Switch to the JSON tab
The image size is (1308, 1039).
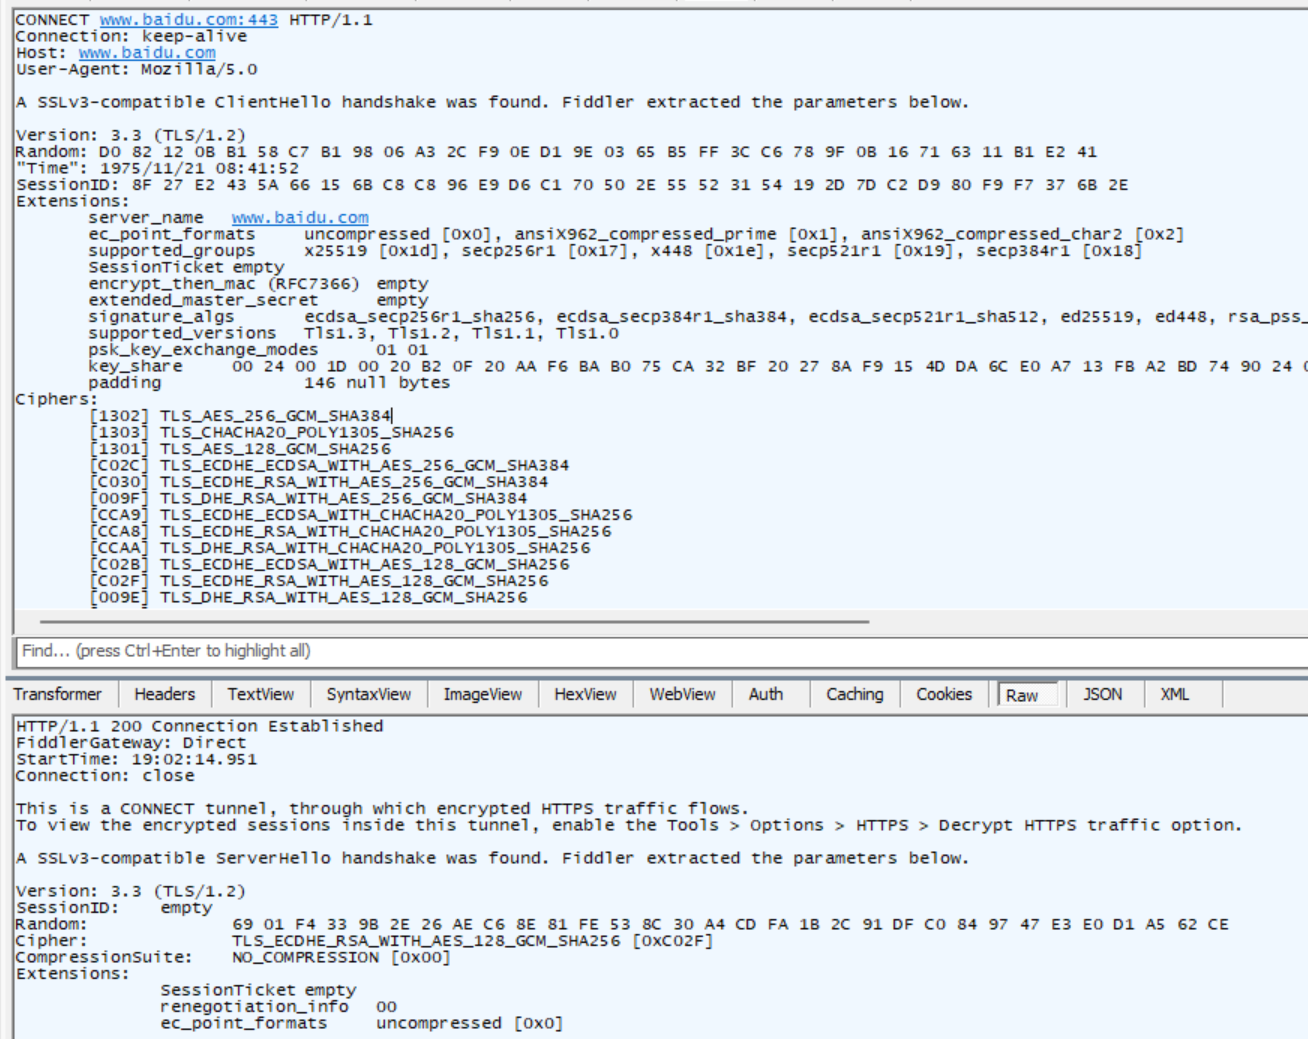tap(1102, 694)
